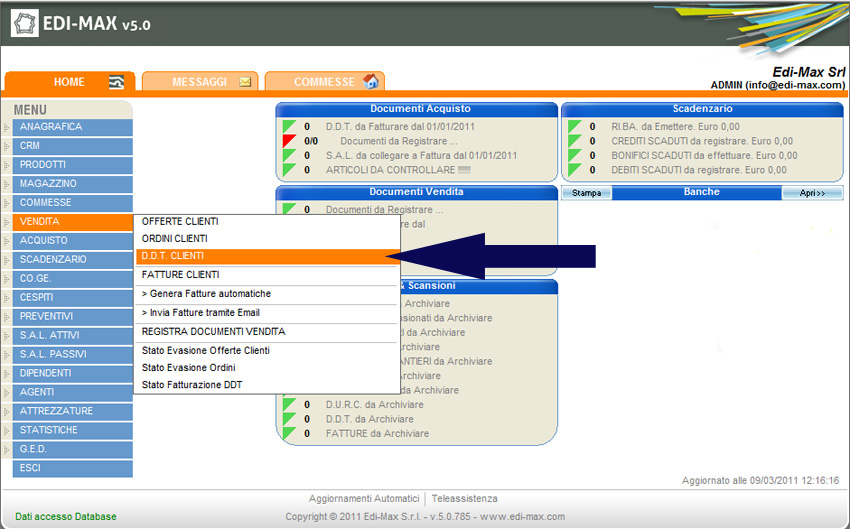Expand the ANAGRAFICA menu section
The width and height of the screenshot is (850, 529).
tap(72, 127)
